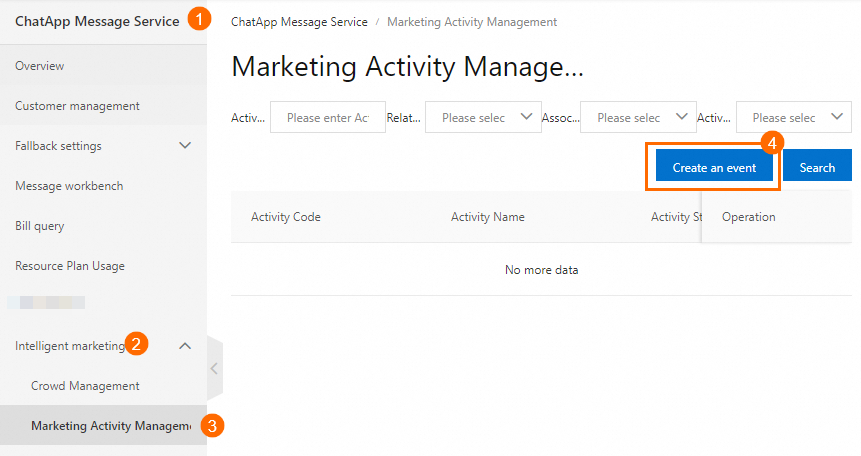
Task: Click ChatApp Message Service breadcrumb link
Action: pos(299,21)
